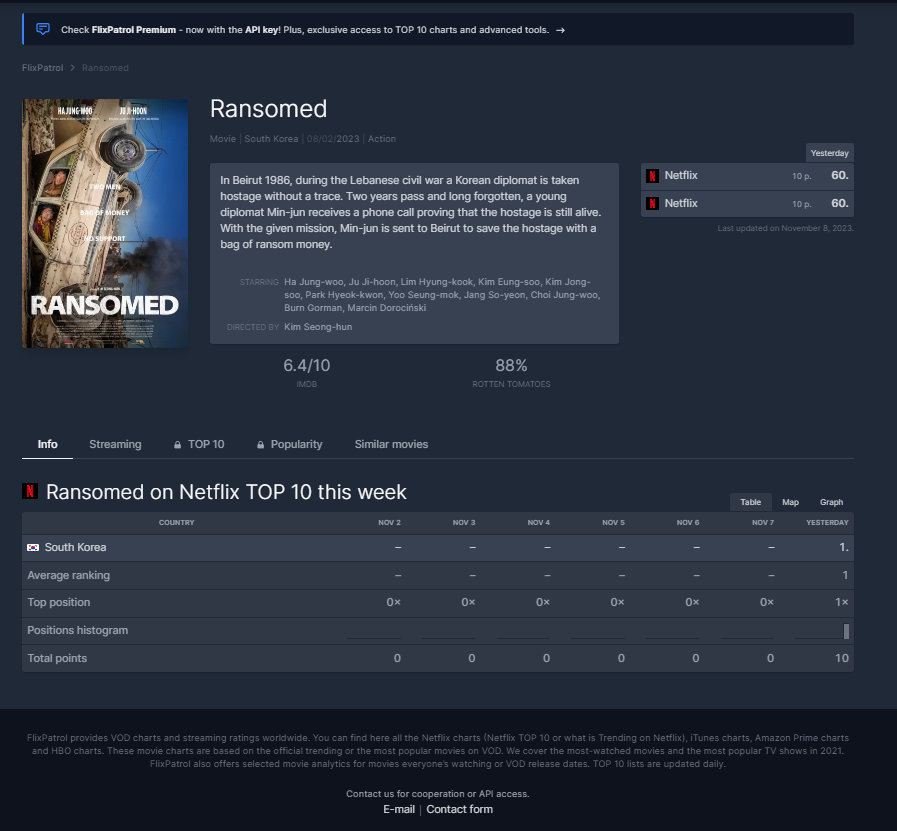Click the 6.4/10 IMDB rating

pyautogui.click(x=307, y=365)
